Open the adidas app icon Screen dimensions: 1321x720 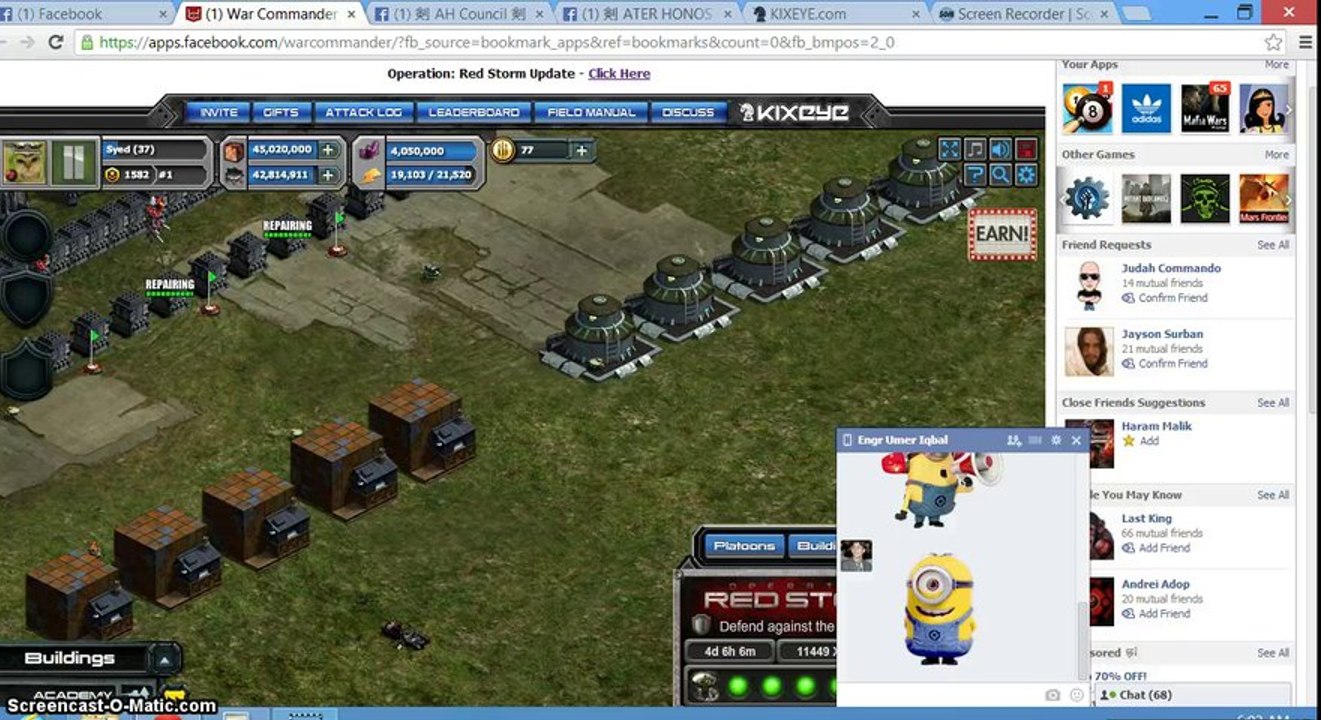click(x=1146, y=108)
